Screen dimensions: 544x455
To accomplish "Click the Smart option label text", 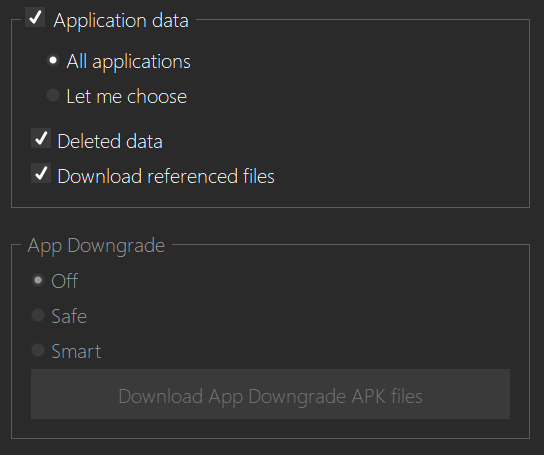I will (x=76, y=351).
